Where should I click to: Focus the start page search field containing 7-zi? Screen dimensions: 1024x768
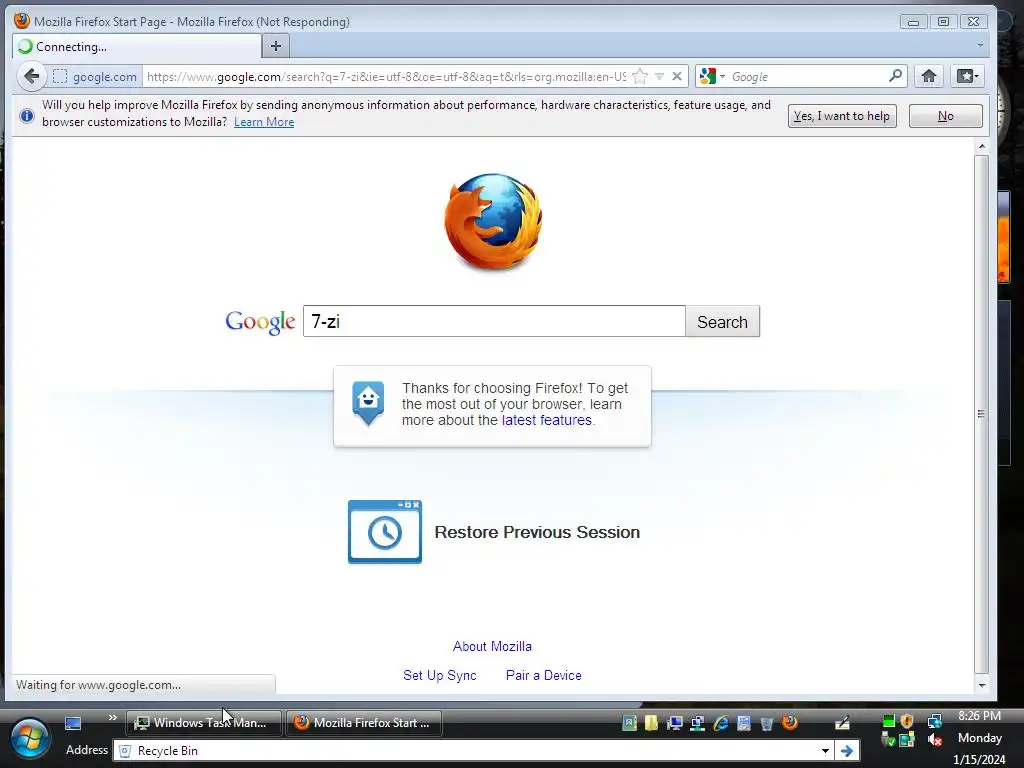[494, 321]
